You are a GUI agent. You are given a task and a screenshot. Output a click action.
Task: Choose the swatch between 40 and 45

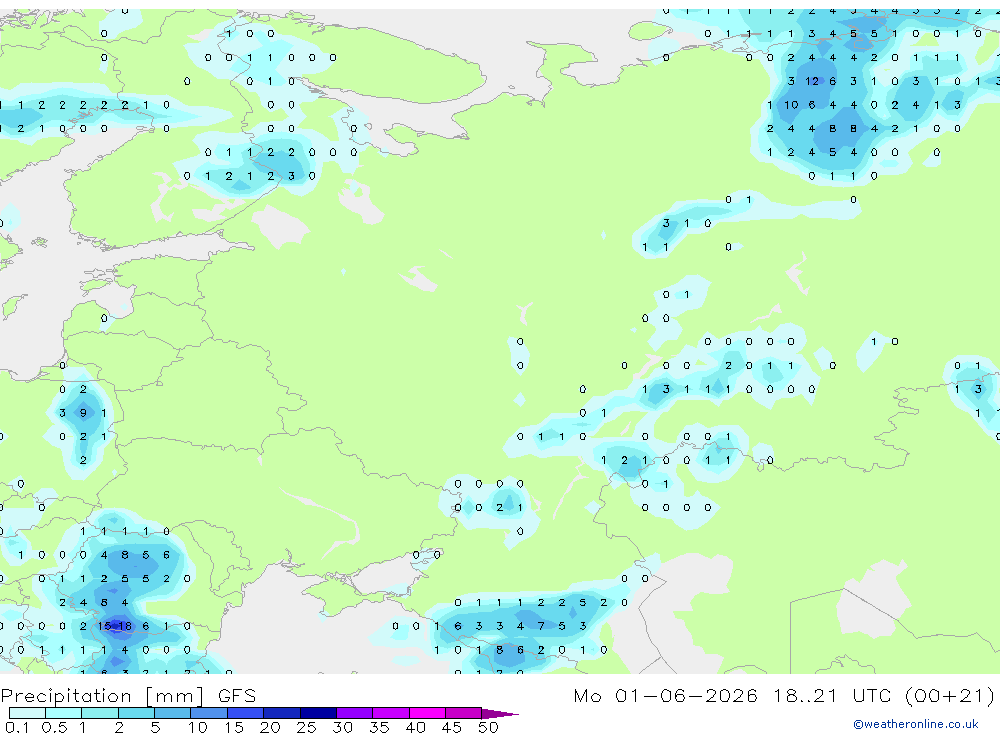(427, 713)
